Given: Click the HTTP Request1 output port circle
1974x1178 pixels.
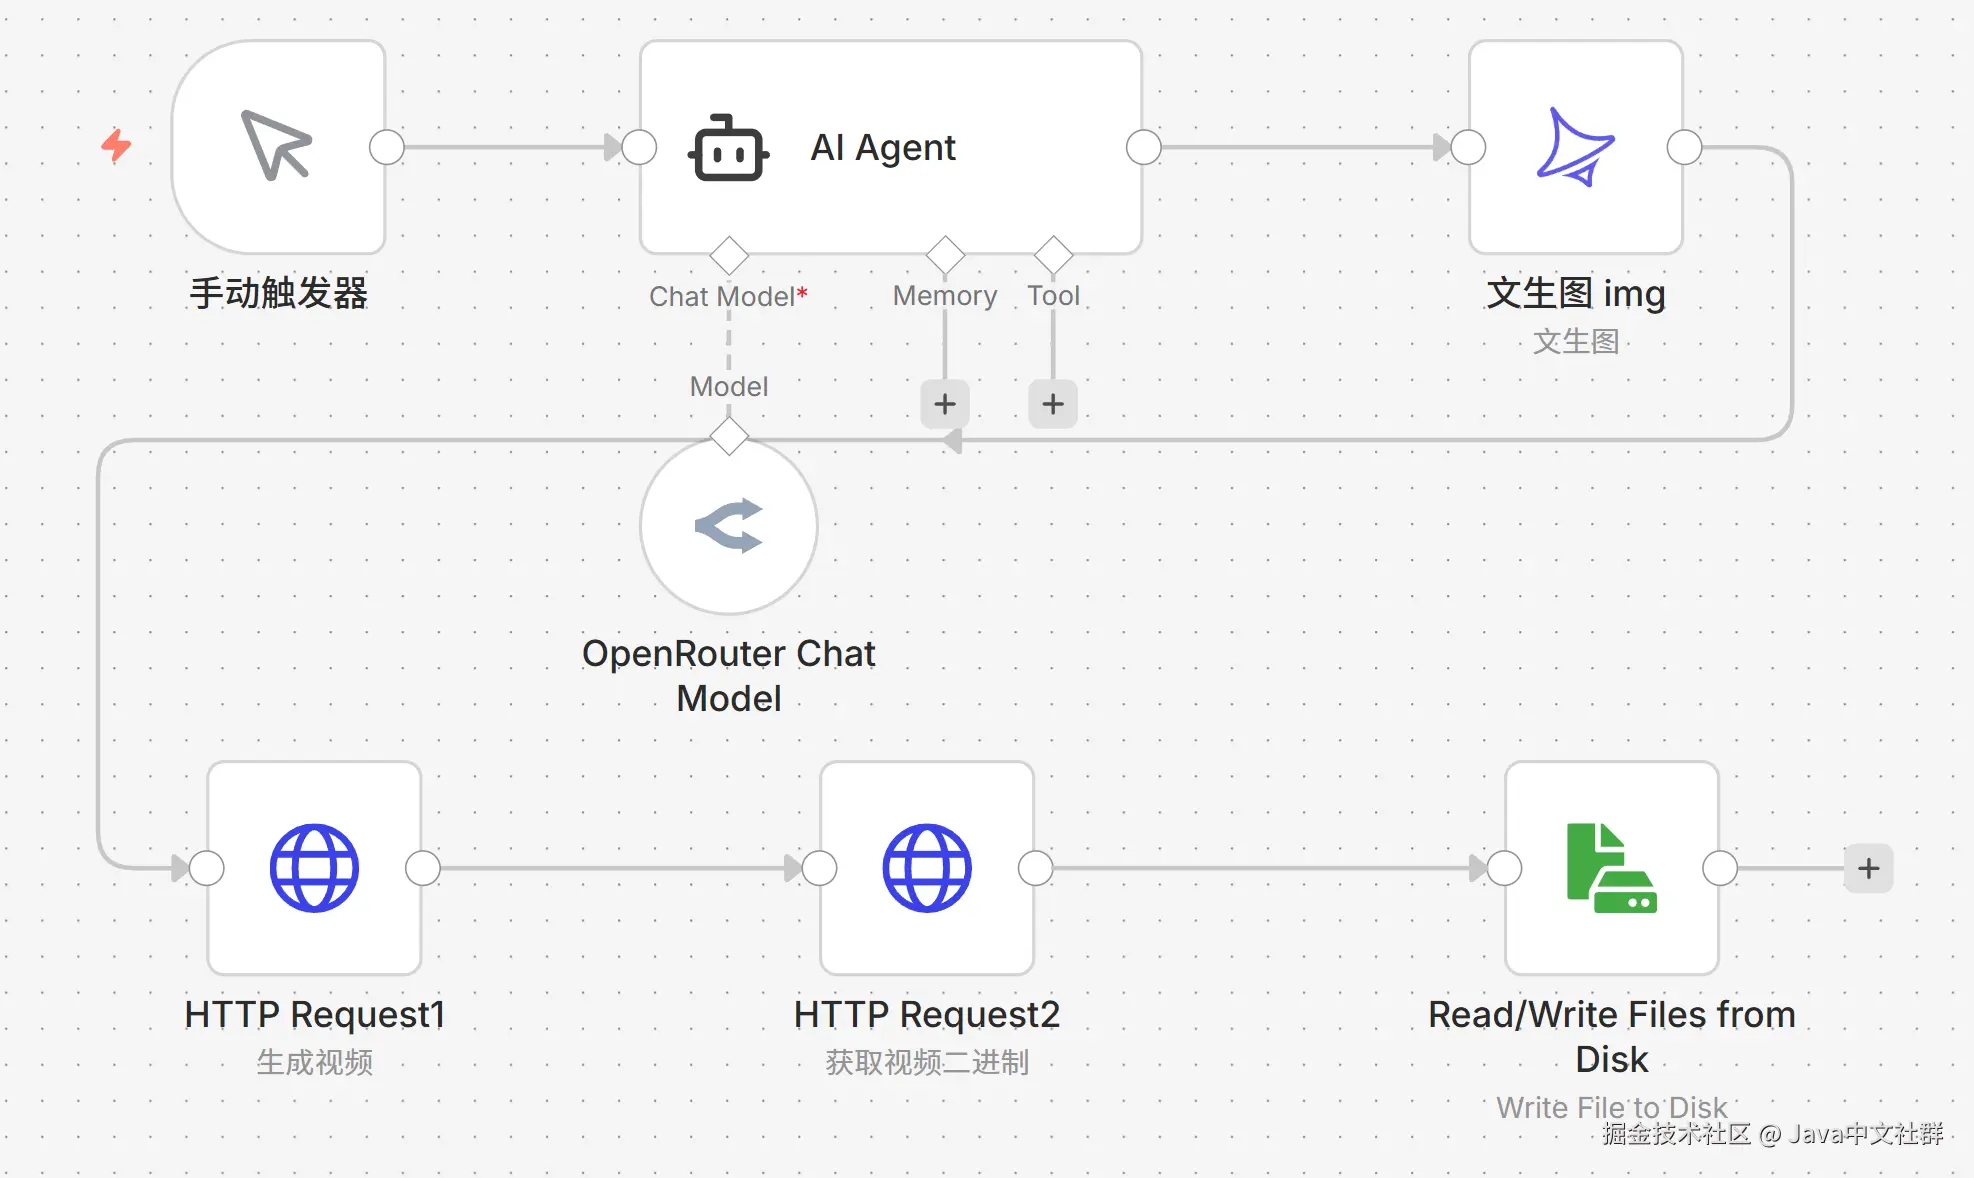Looking at the screenshot, I should point(423,868).
